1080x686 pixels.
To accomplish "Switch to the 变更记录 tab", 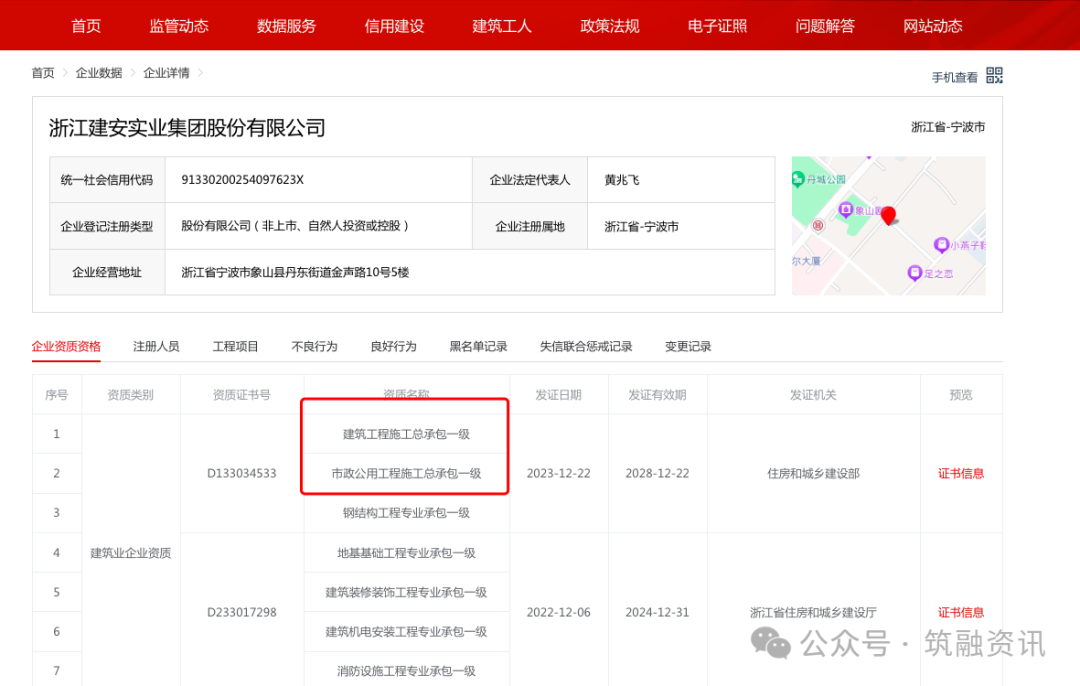I will click(x=688, y=346).
